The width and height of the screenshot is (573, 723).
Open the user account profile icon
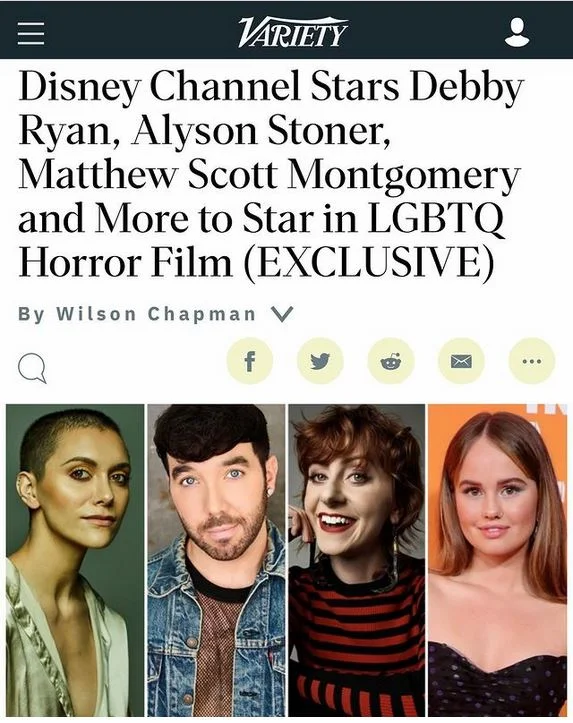(x=517, y=32)
